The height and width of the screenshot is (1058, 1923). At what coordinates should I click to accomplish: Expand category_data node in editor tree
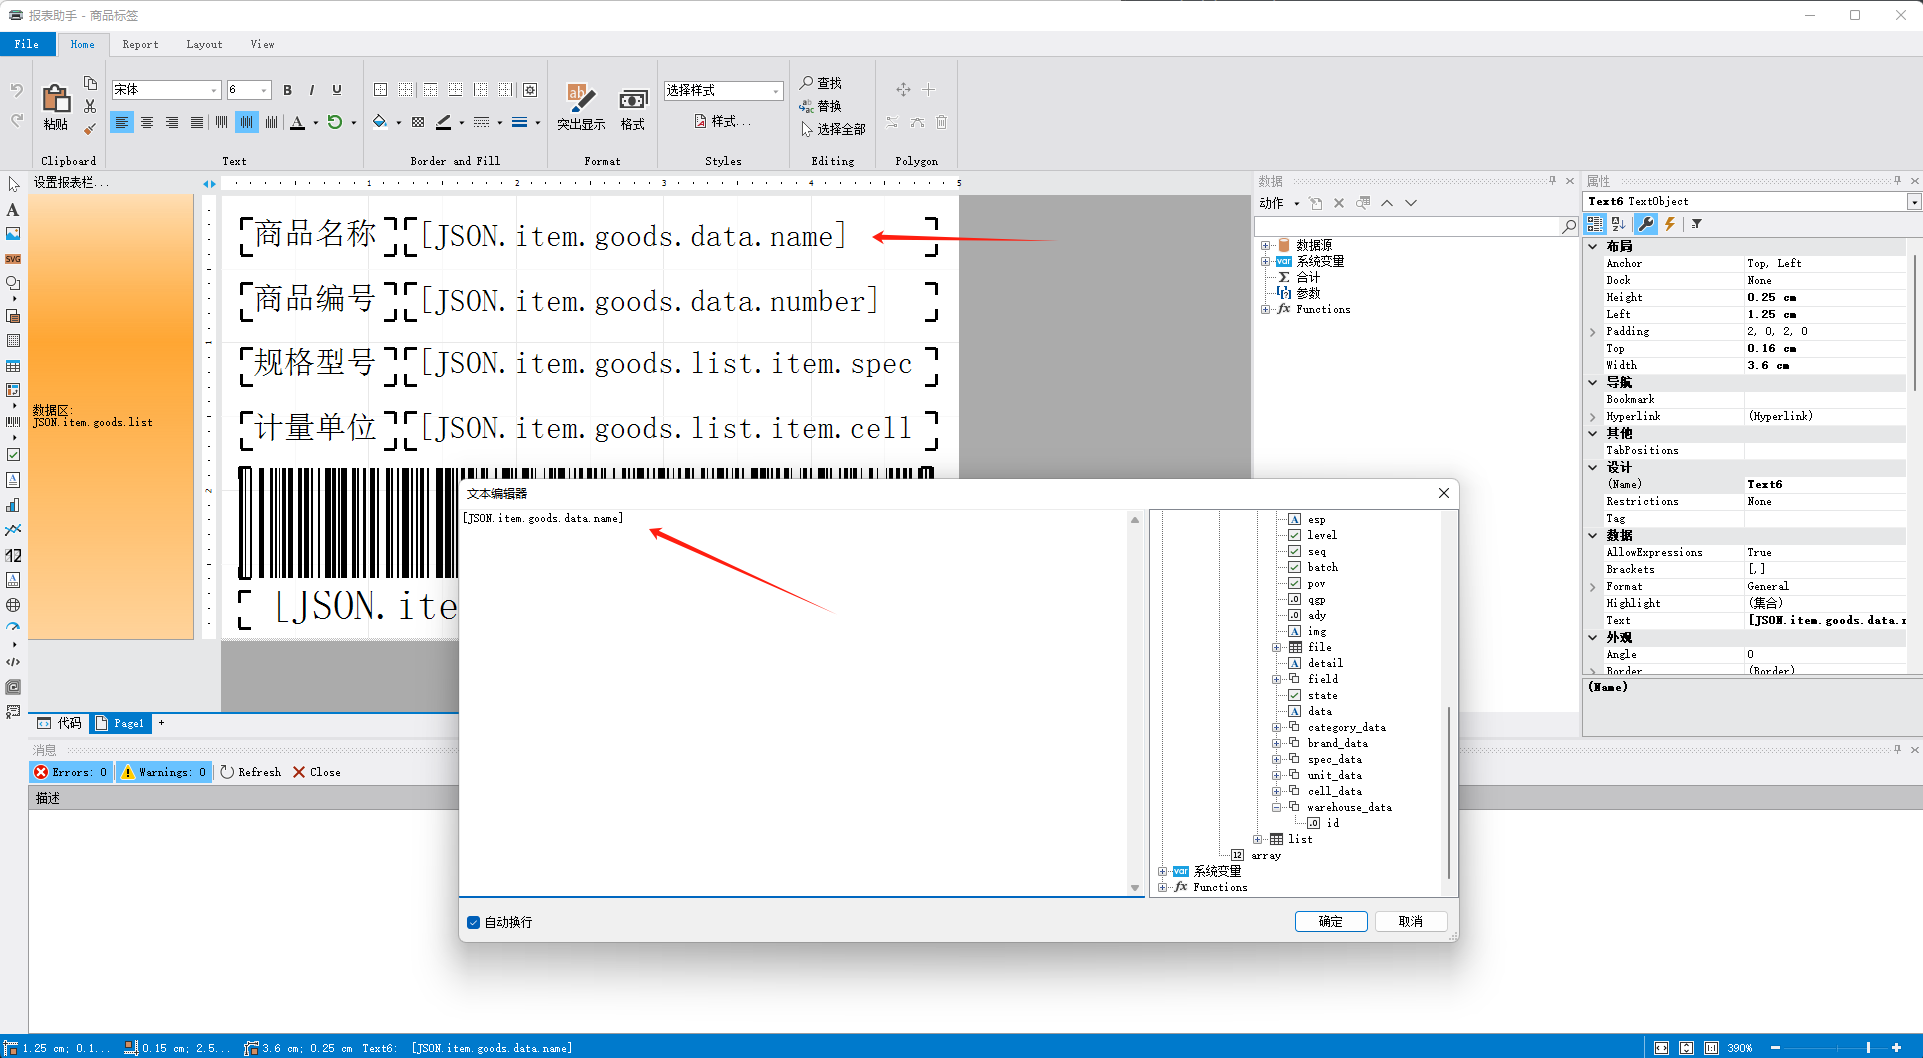pyautogui.click(x=1276, y=727)
